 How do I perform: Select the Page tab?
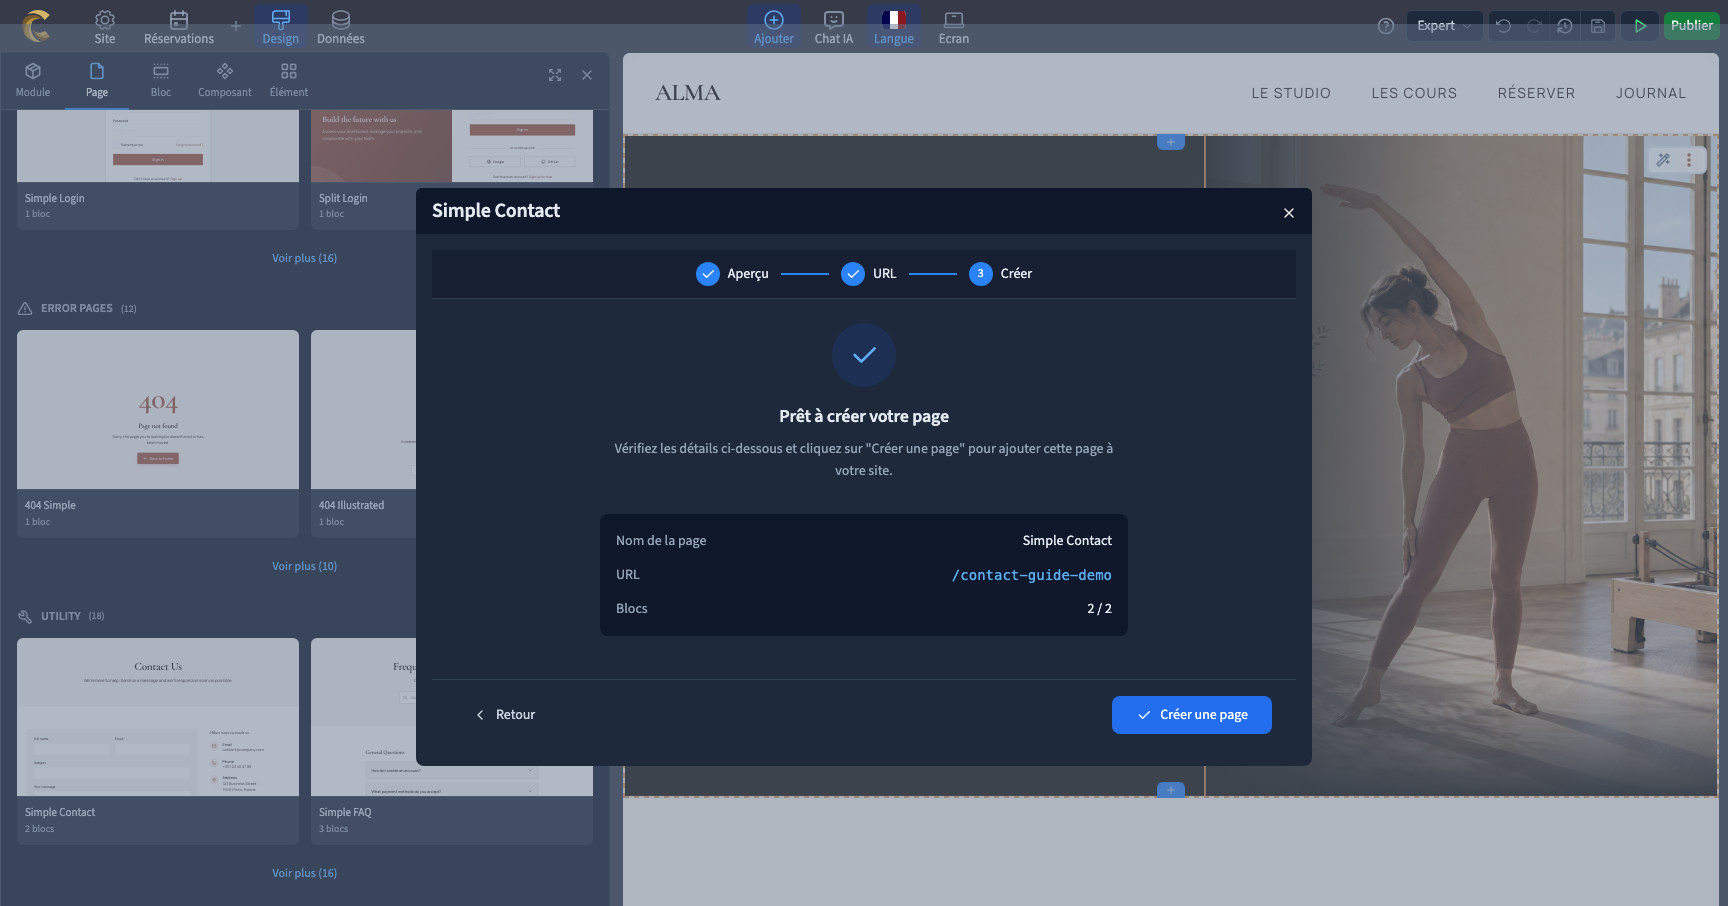click(x=97, y=80)
